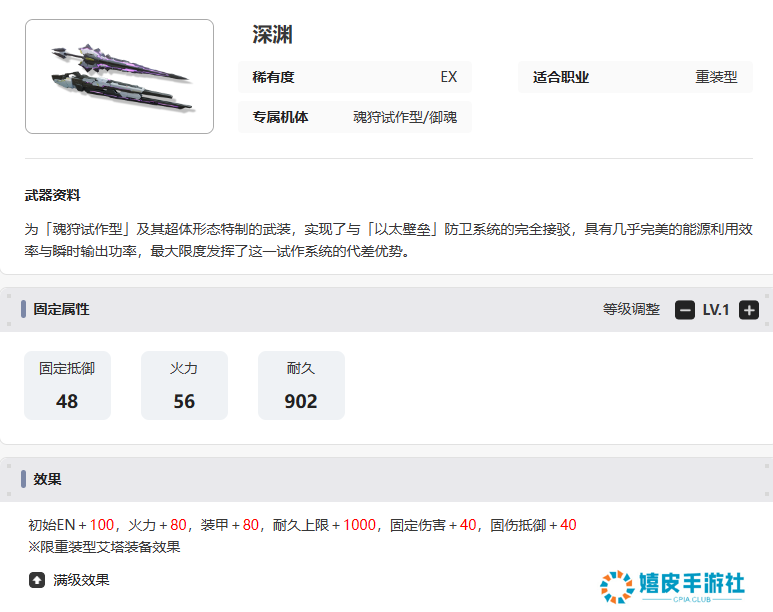Select the 火力 56 stat card
This screenshot has width=773, height=612.
184,385
